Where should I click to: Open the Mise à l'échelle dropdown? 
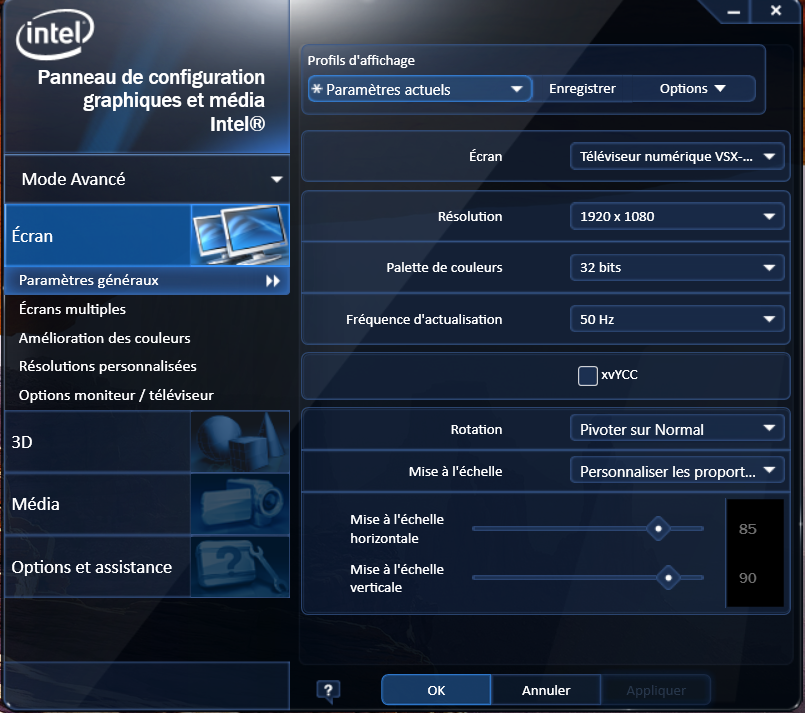(x=677, y=471)
